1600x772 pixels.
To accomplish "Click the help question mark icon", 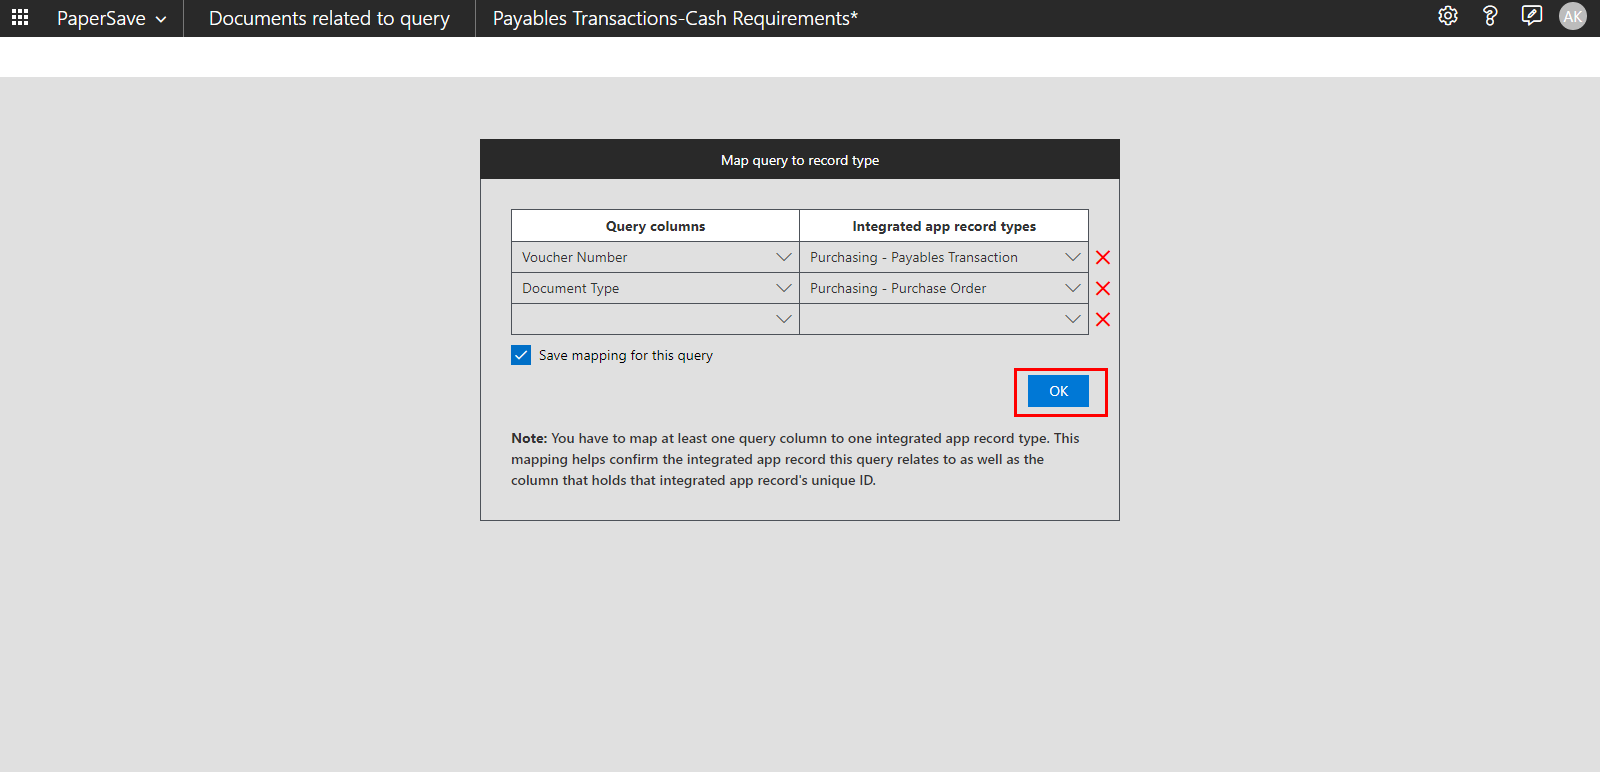I will coord(1489,16).
